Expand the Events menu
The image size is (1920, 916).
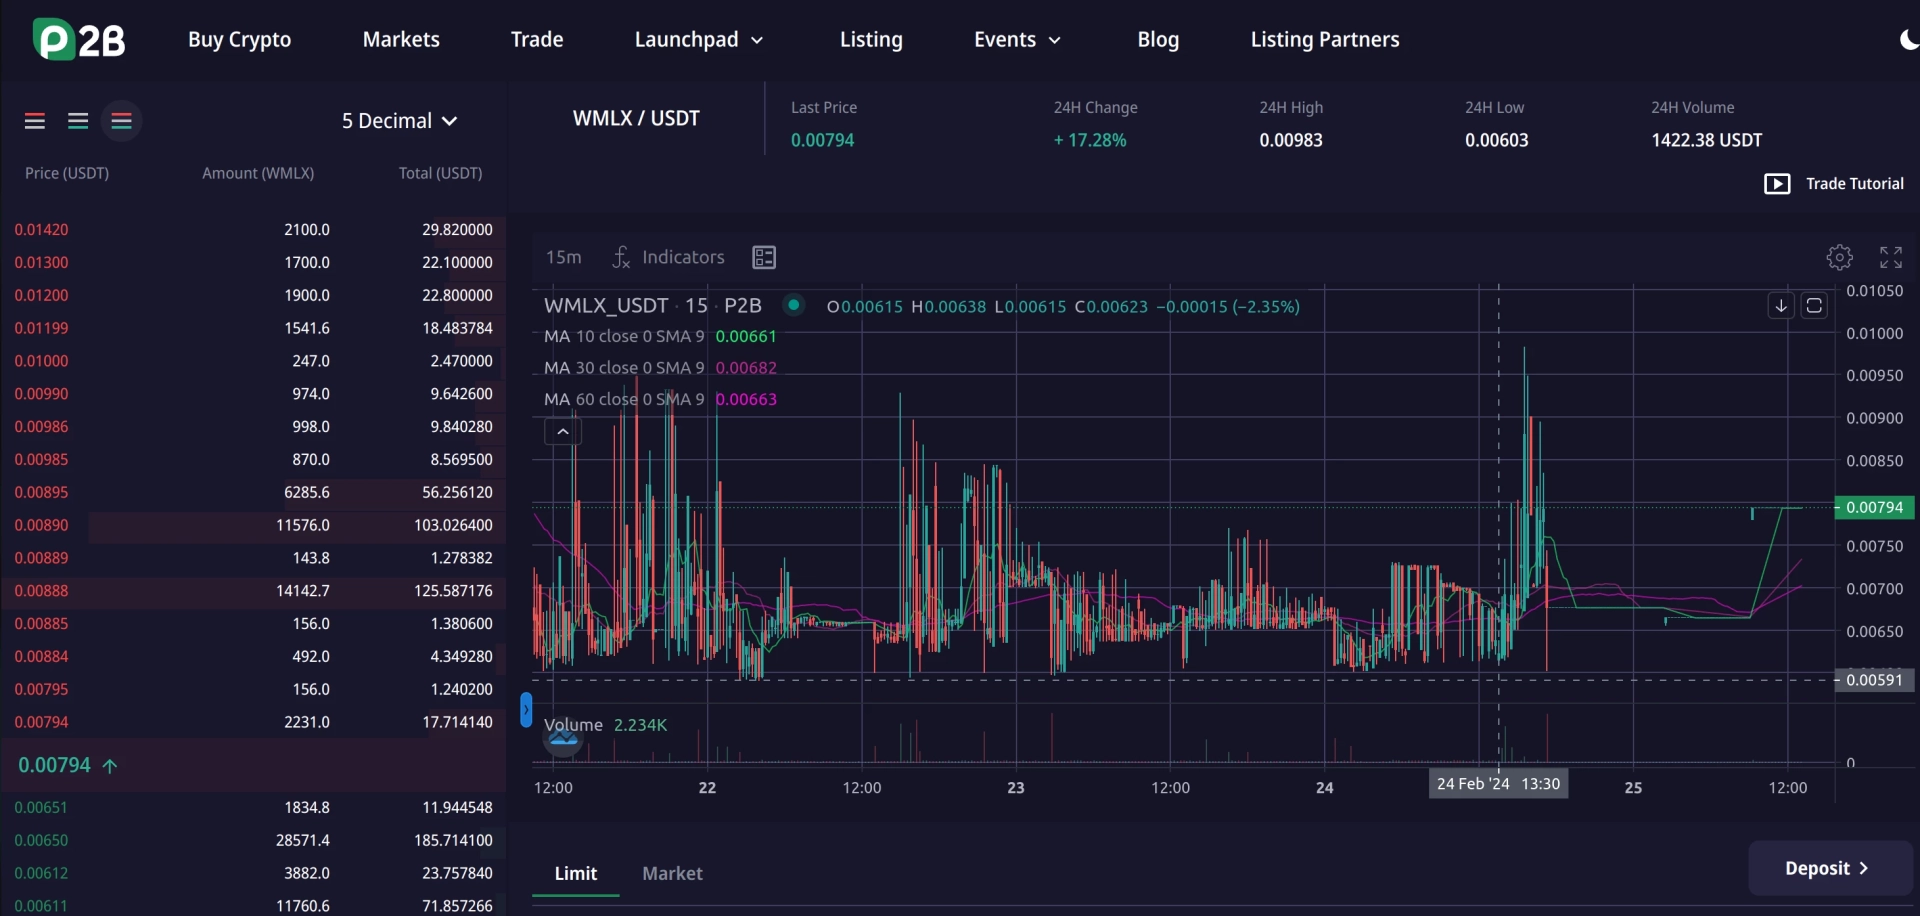click(1017, 40)
